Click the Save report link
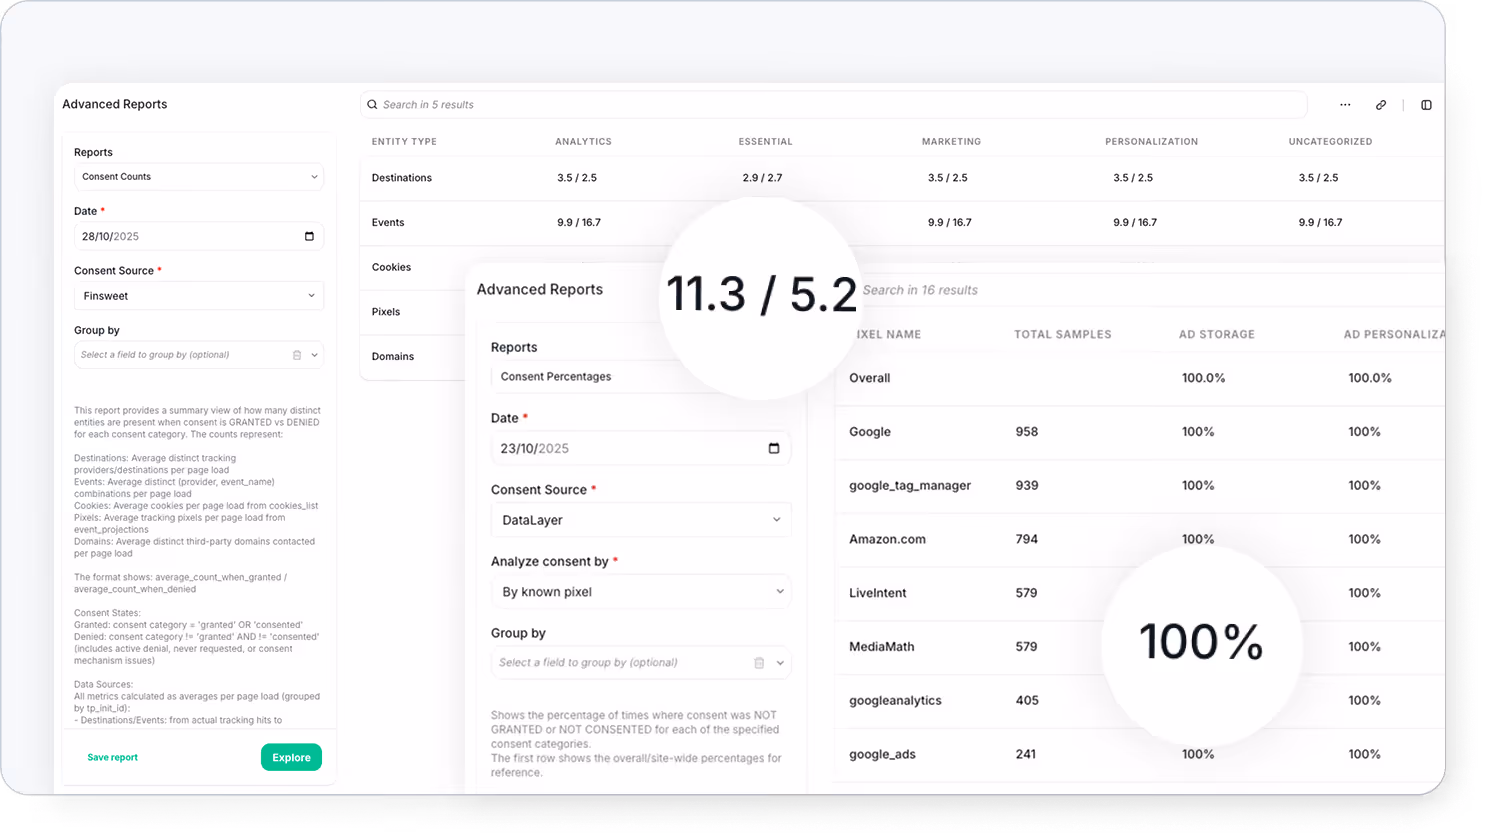 112,757
